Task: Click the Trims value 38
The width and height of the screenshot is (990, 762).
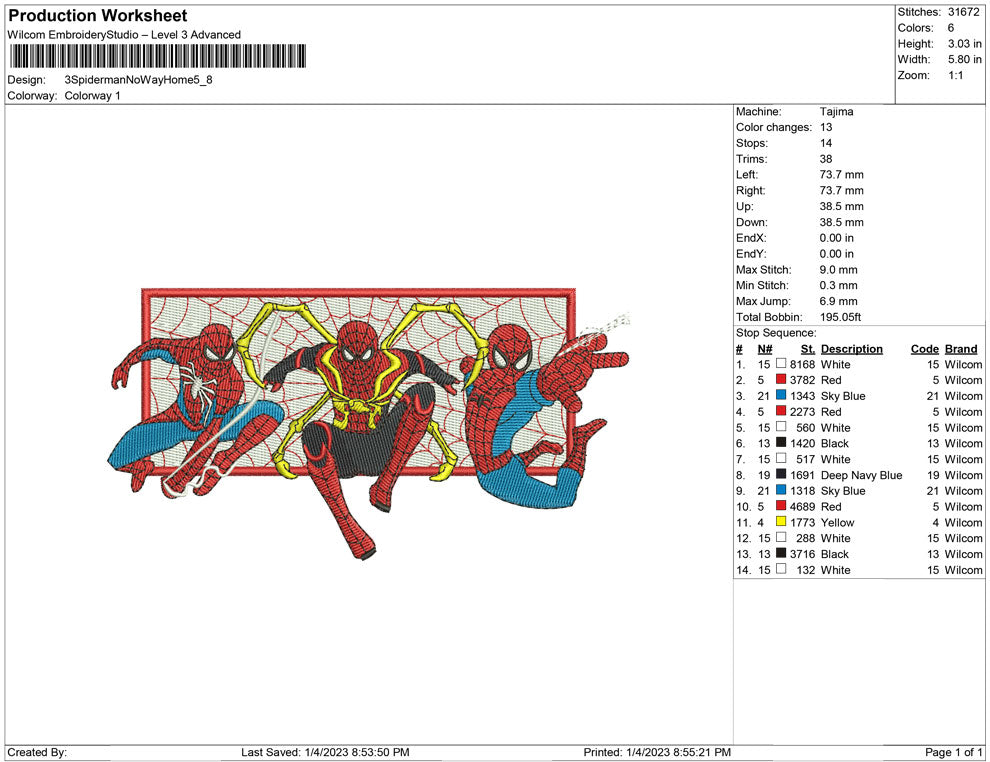Action: tap(826, 159)
